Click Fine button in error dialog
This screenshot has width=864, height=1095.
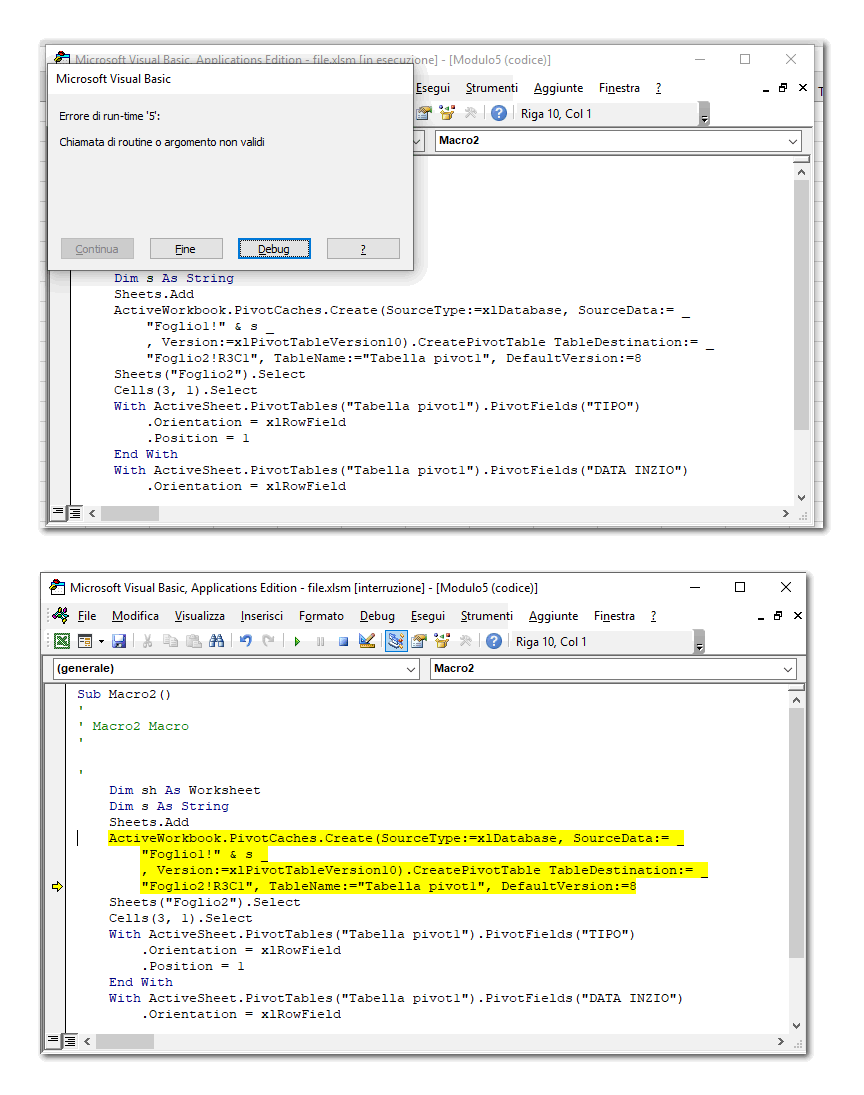(186, 249)
